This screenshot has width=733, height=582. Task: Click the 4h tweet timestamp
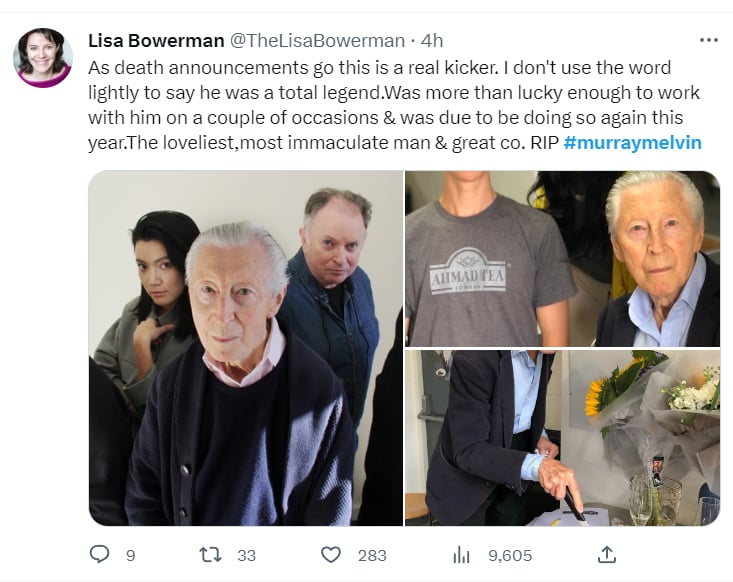point(432,41)
